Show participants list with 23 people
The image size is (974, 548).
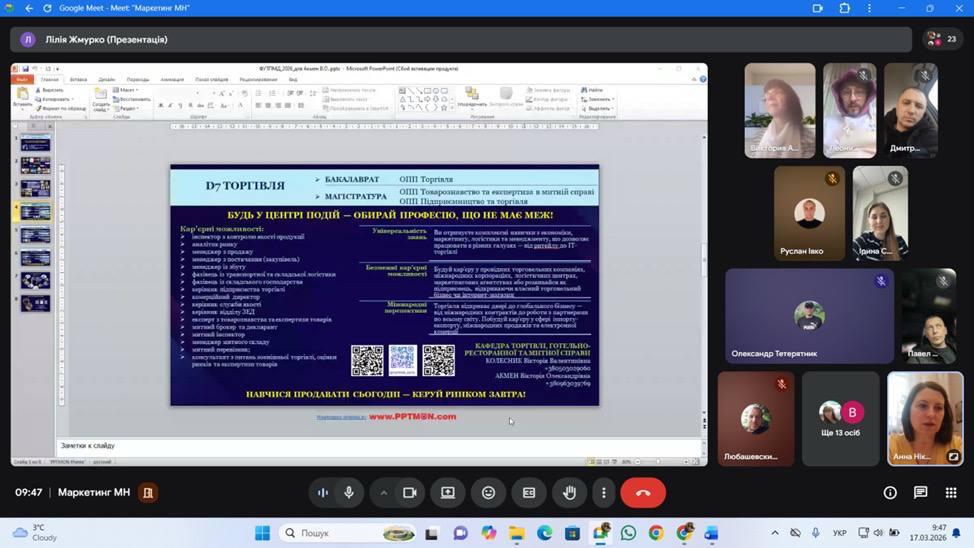coord(943,39)
